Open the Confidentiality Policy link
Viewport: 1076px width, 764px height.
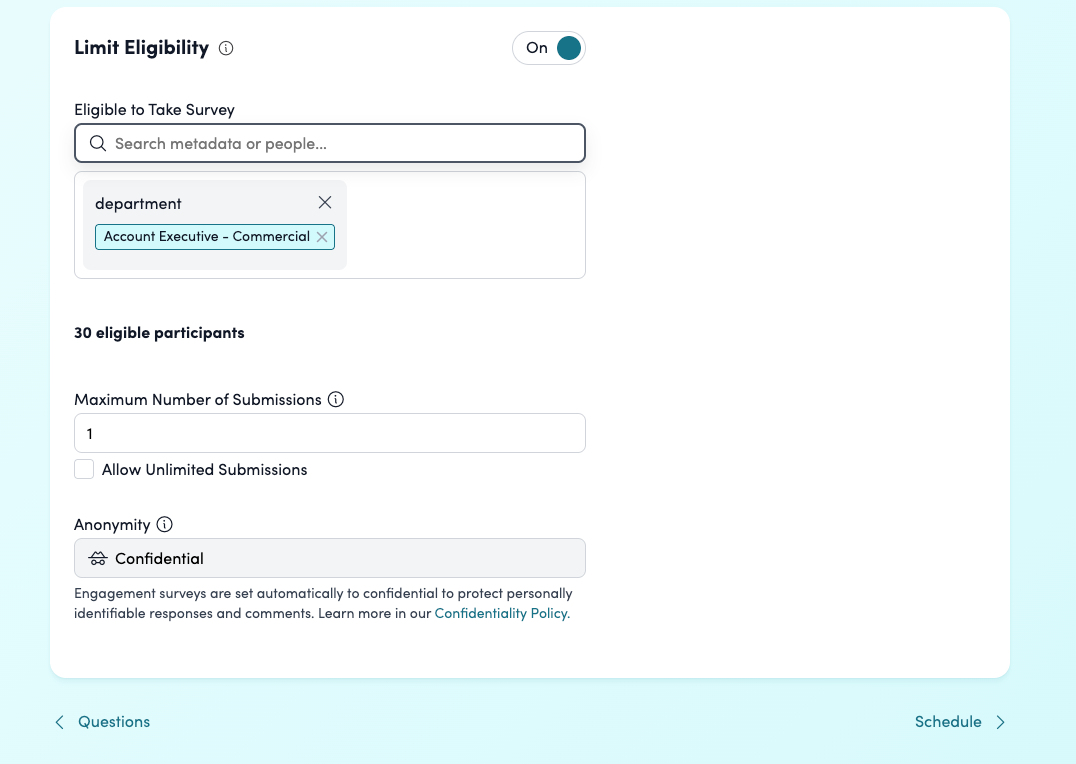click(501, 614)
